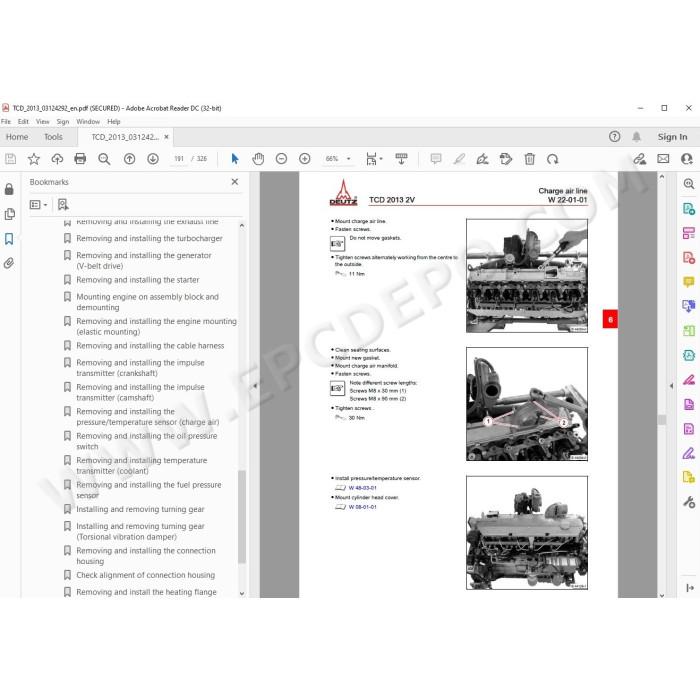Select the highlight text tool
The height and width of the screenshot is (700, 700).
(x=459, y=159)
